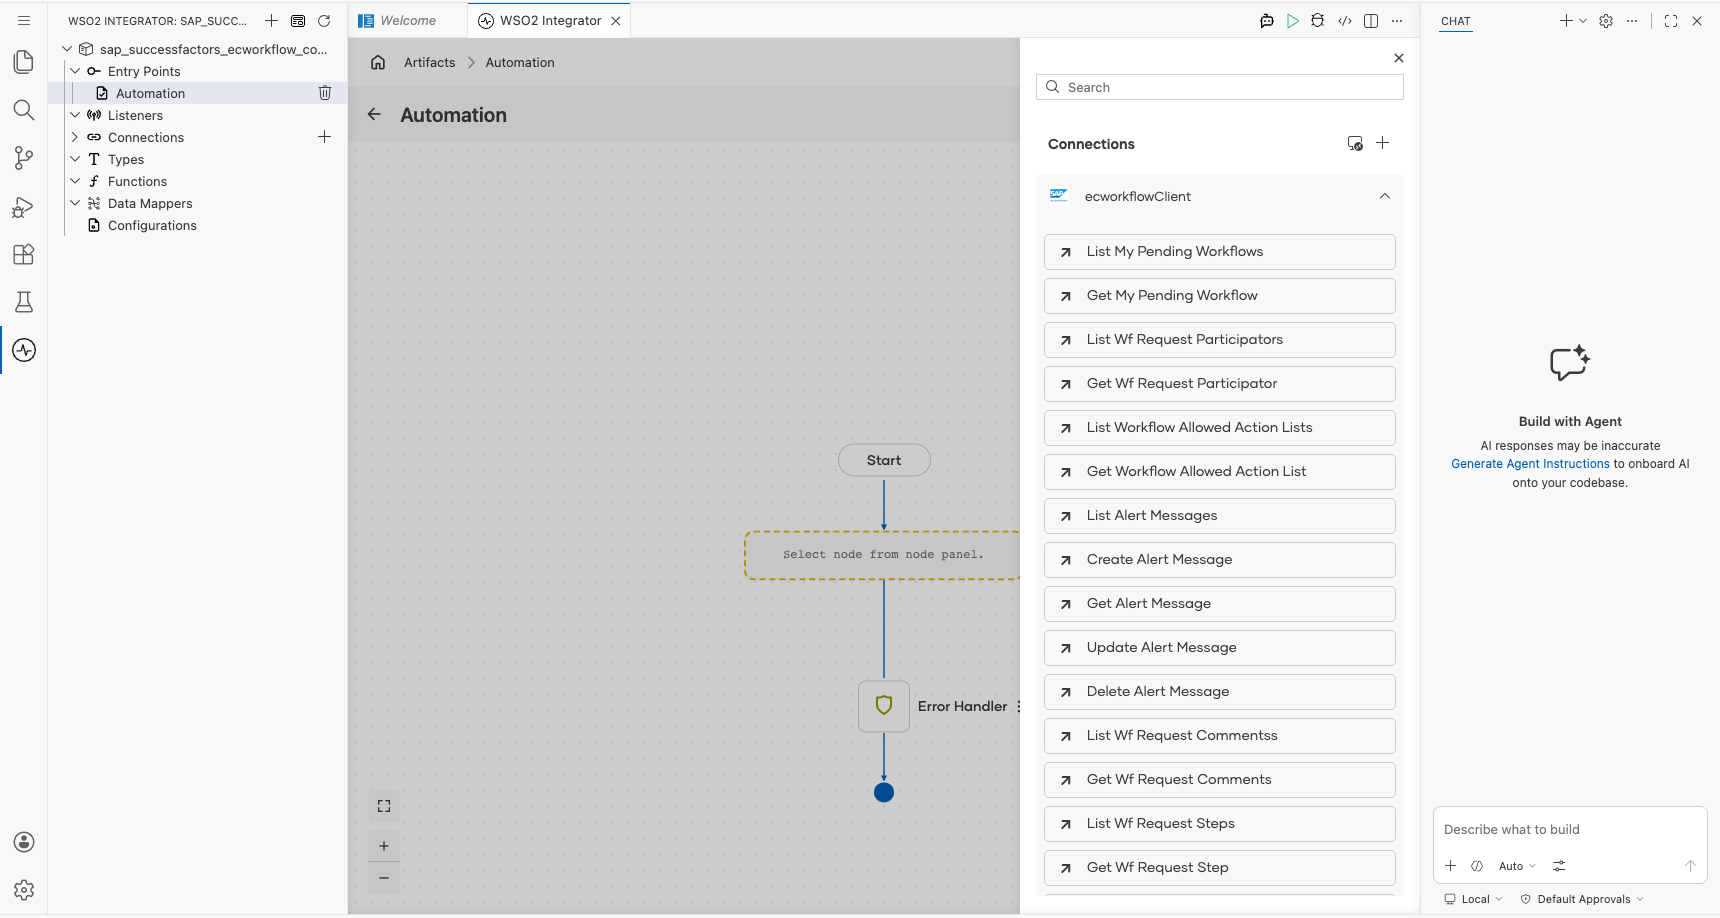Open Accounts icon in activity bar
This screenshot has height=918, width=1720.
click(24, 842)
